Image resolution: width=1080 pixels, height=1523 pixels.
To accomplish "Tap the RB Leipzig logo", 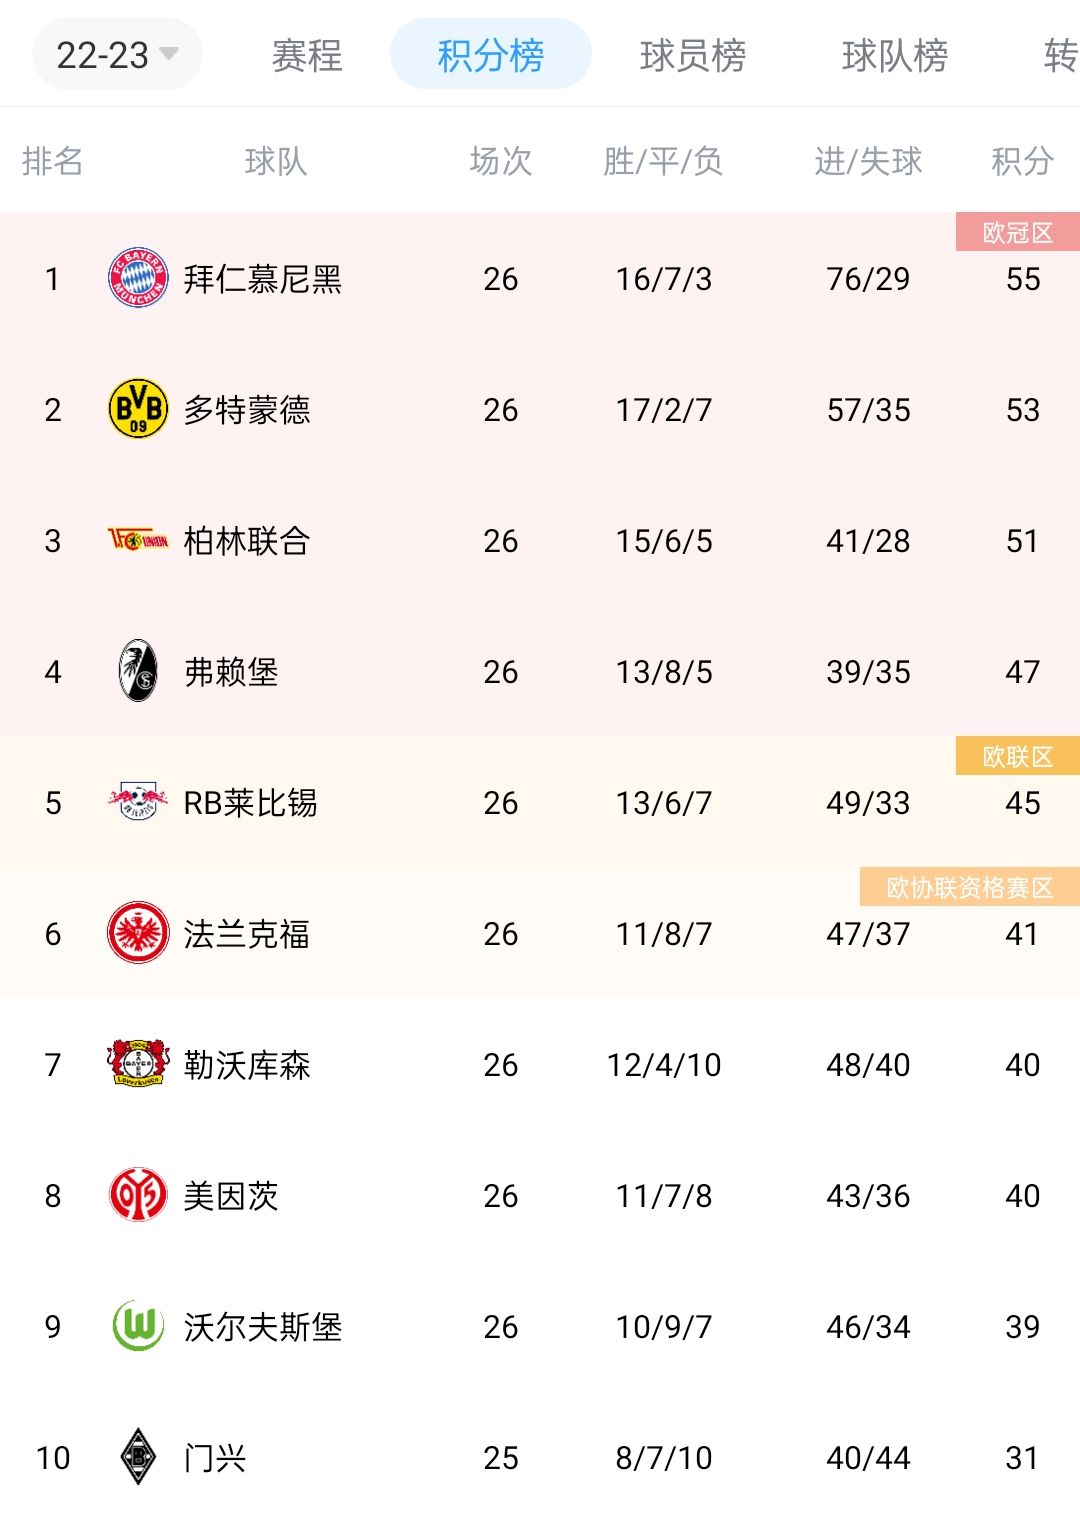I will click(138, 802).
